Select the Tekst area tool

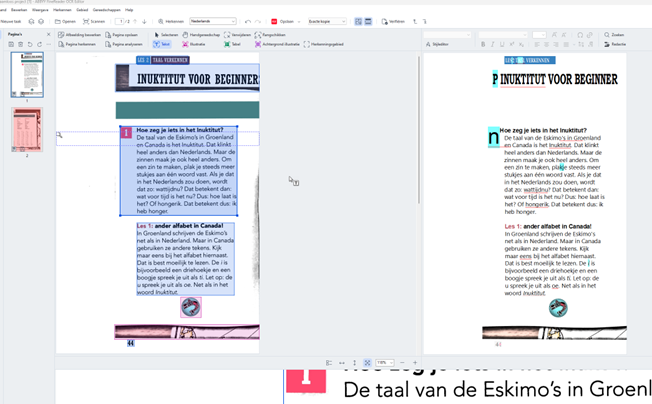tap(161, 45)
